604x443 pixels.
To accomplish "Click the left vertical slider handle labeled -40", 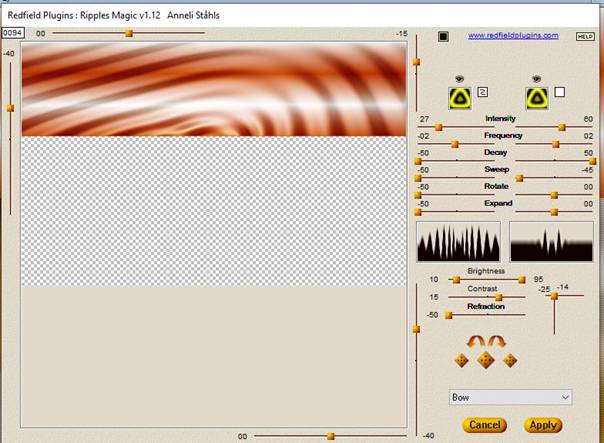I will 11,108.
